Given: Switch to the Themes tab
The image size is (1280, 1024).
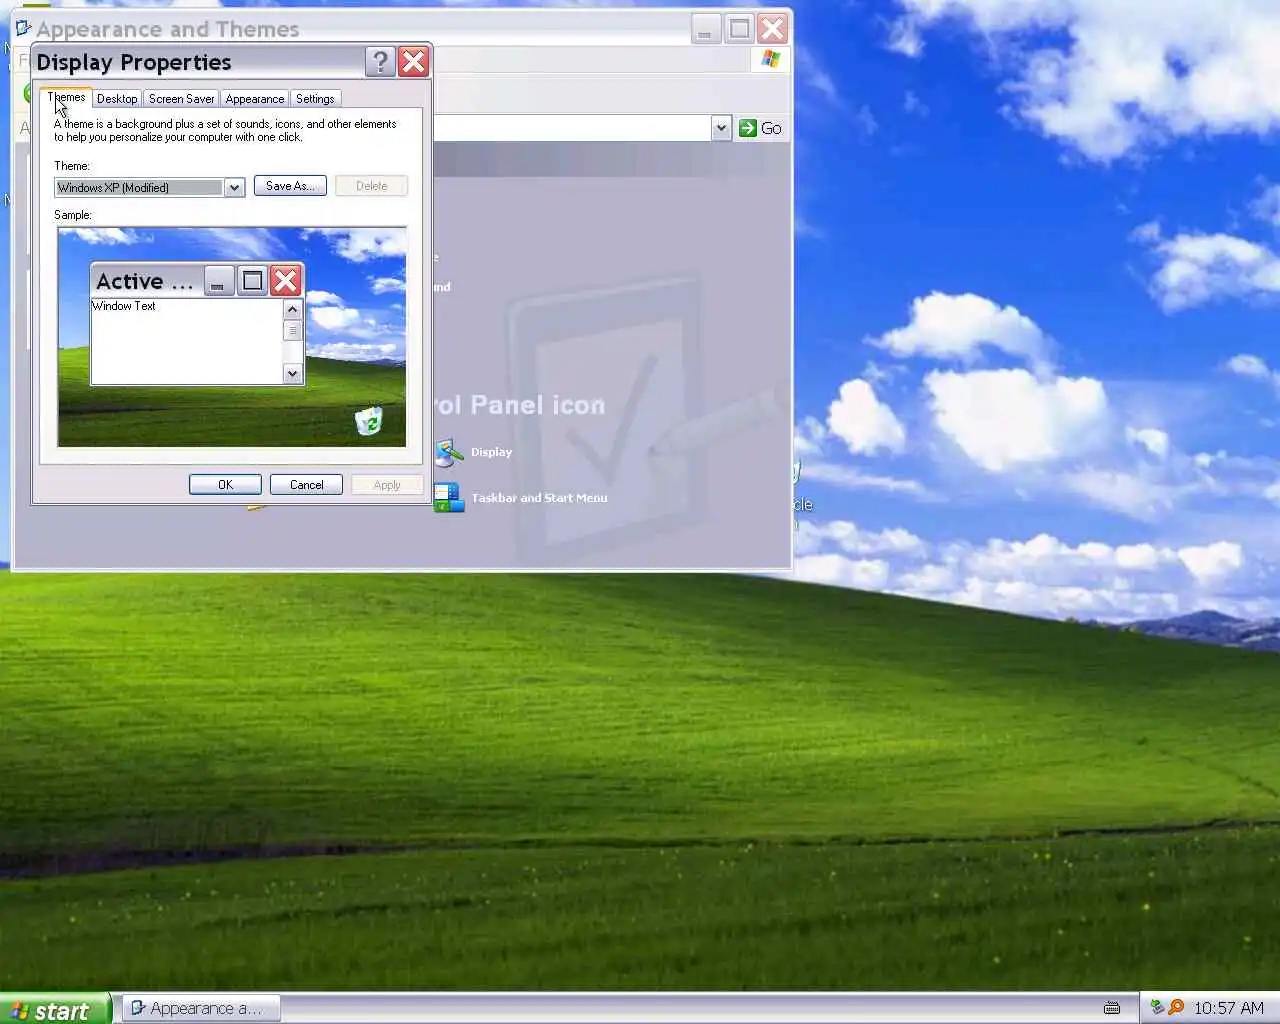Looking at the screenshot, I should tap(67, 98).
